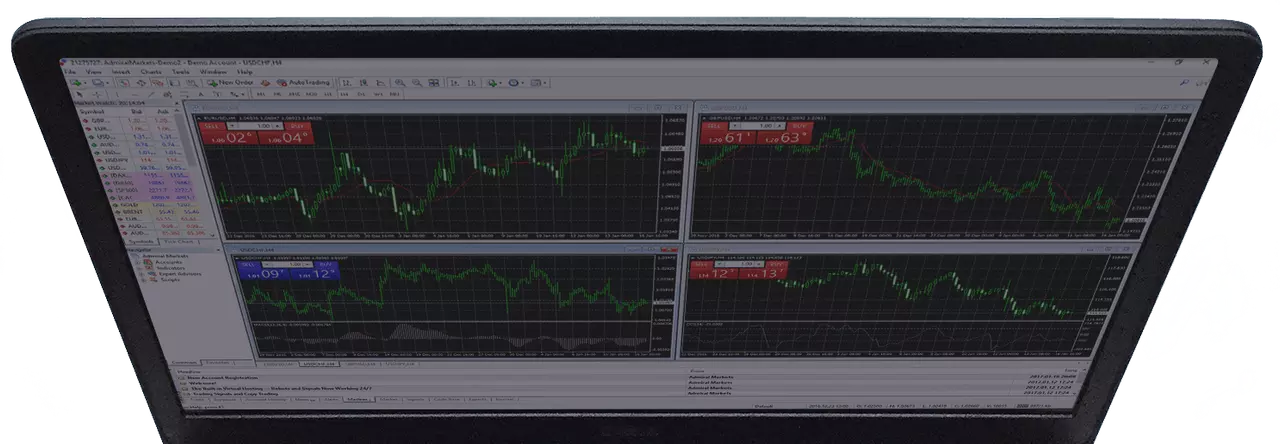Open the File menu
This screenshot has width=1280, height=444.
click(x=70, y=72)
